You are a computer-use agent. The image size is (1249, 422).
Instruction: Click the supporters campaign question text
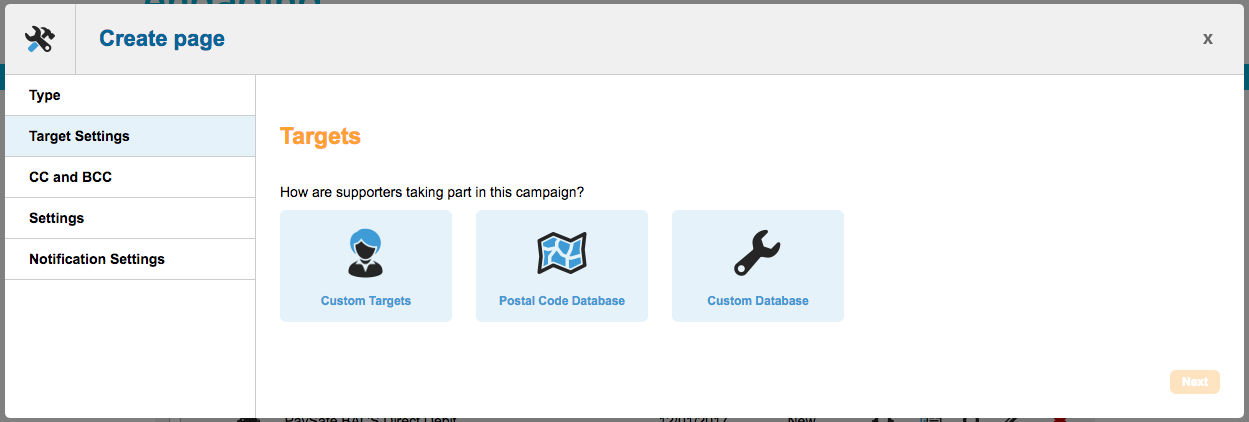click(x=432, y=191)
